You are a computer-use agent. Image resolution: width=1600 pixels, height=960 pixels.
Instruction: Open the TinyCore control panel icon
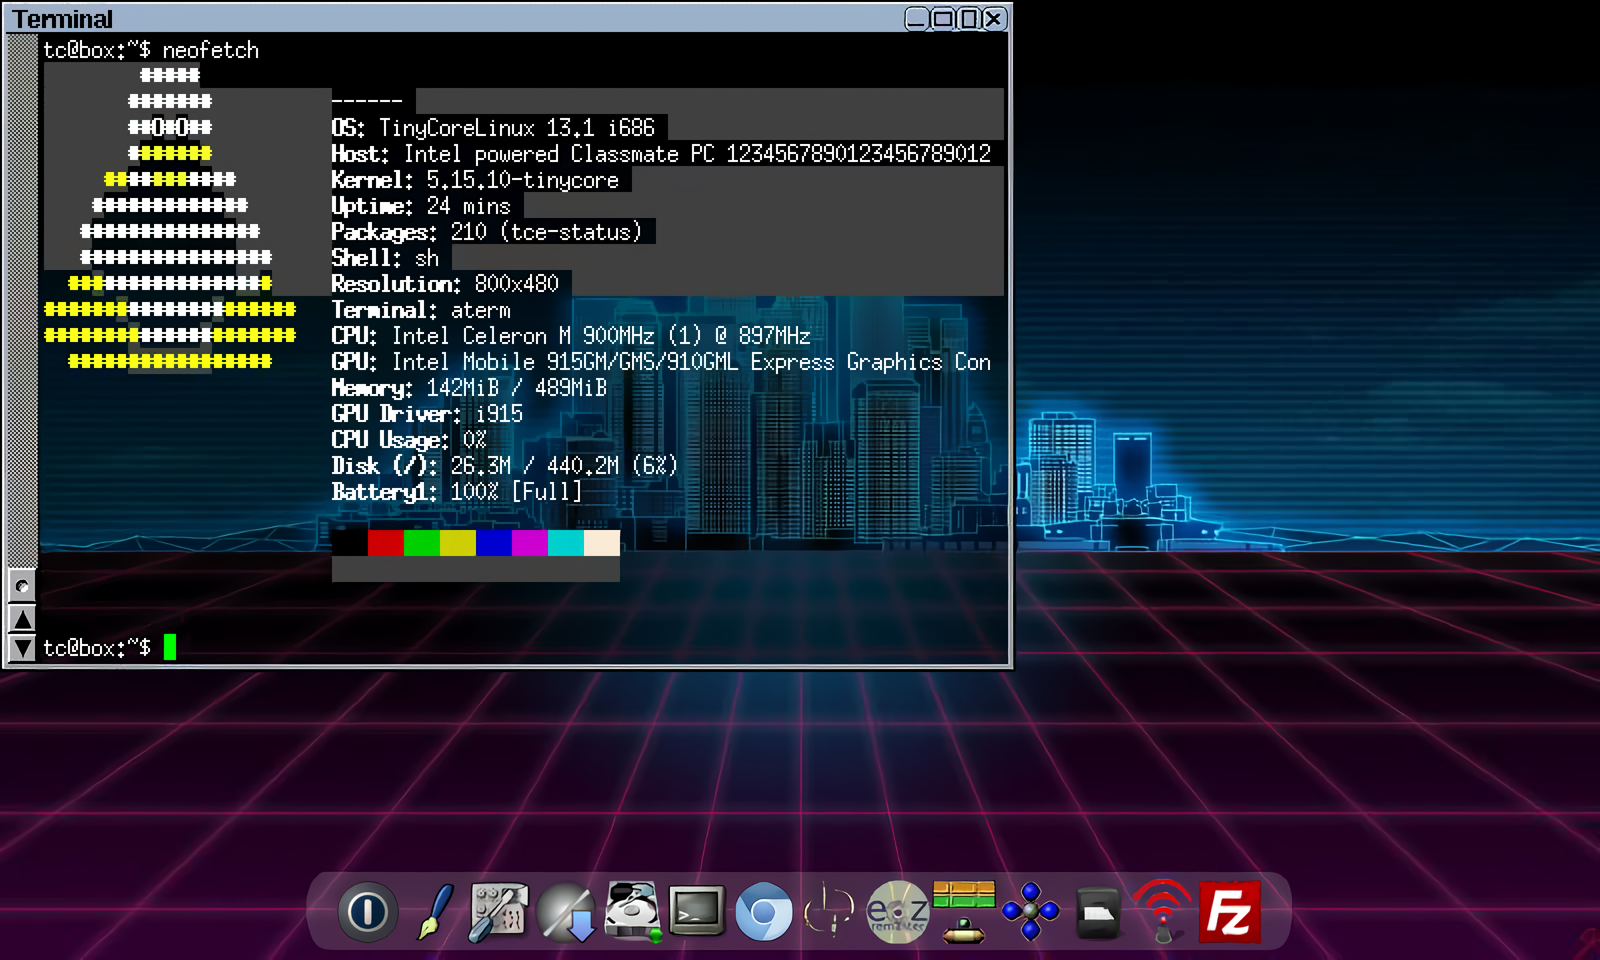point(497,911)
